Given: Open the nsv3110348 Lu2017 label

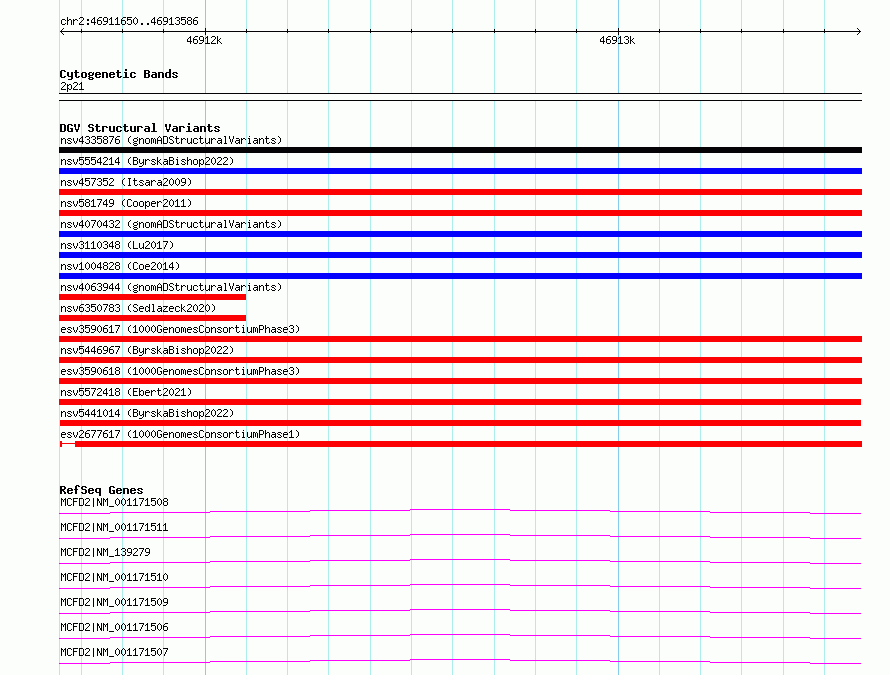Looking at the screenshot, I should (117, 245).
